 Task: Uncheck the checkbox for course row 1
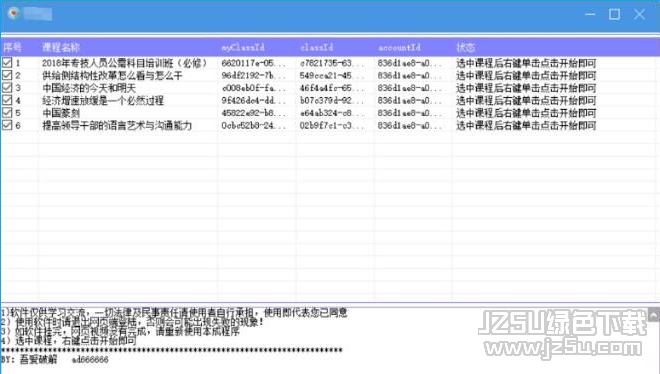7,63
